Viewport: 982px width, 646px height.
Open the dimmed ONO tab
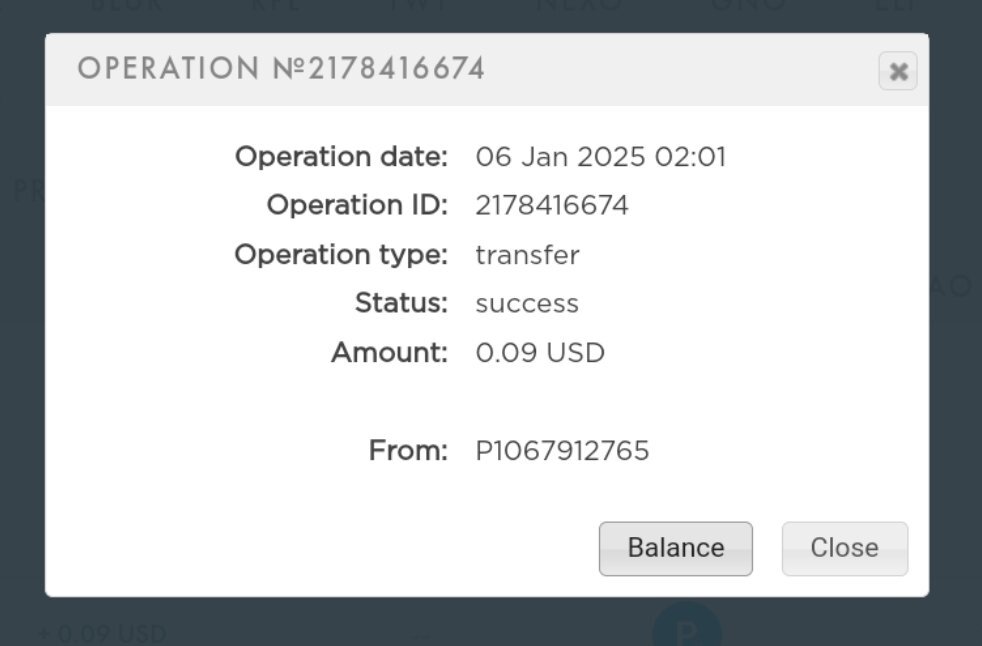[748, 5]
